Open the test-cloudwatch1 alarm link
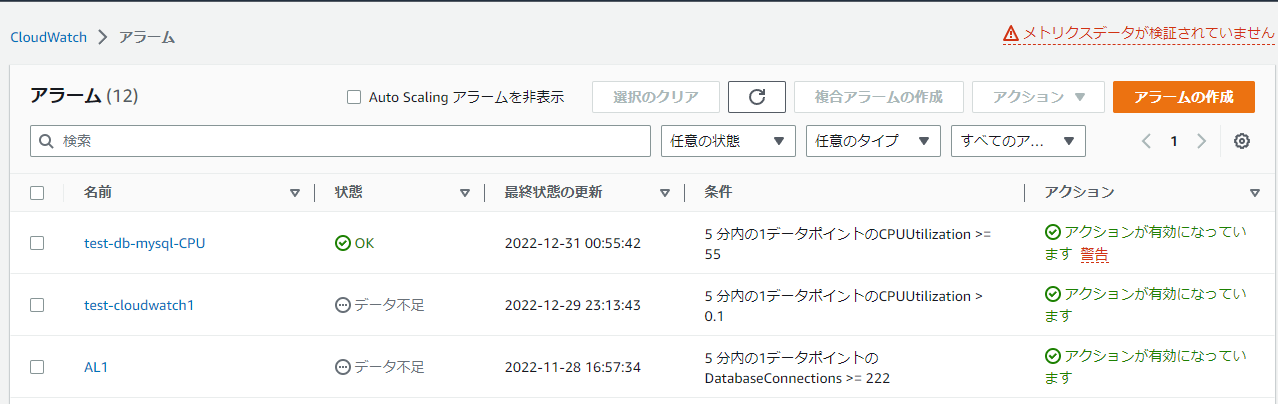Image resolution: width=1278 pixels, height=404 pixels. click(139, 305)
